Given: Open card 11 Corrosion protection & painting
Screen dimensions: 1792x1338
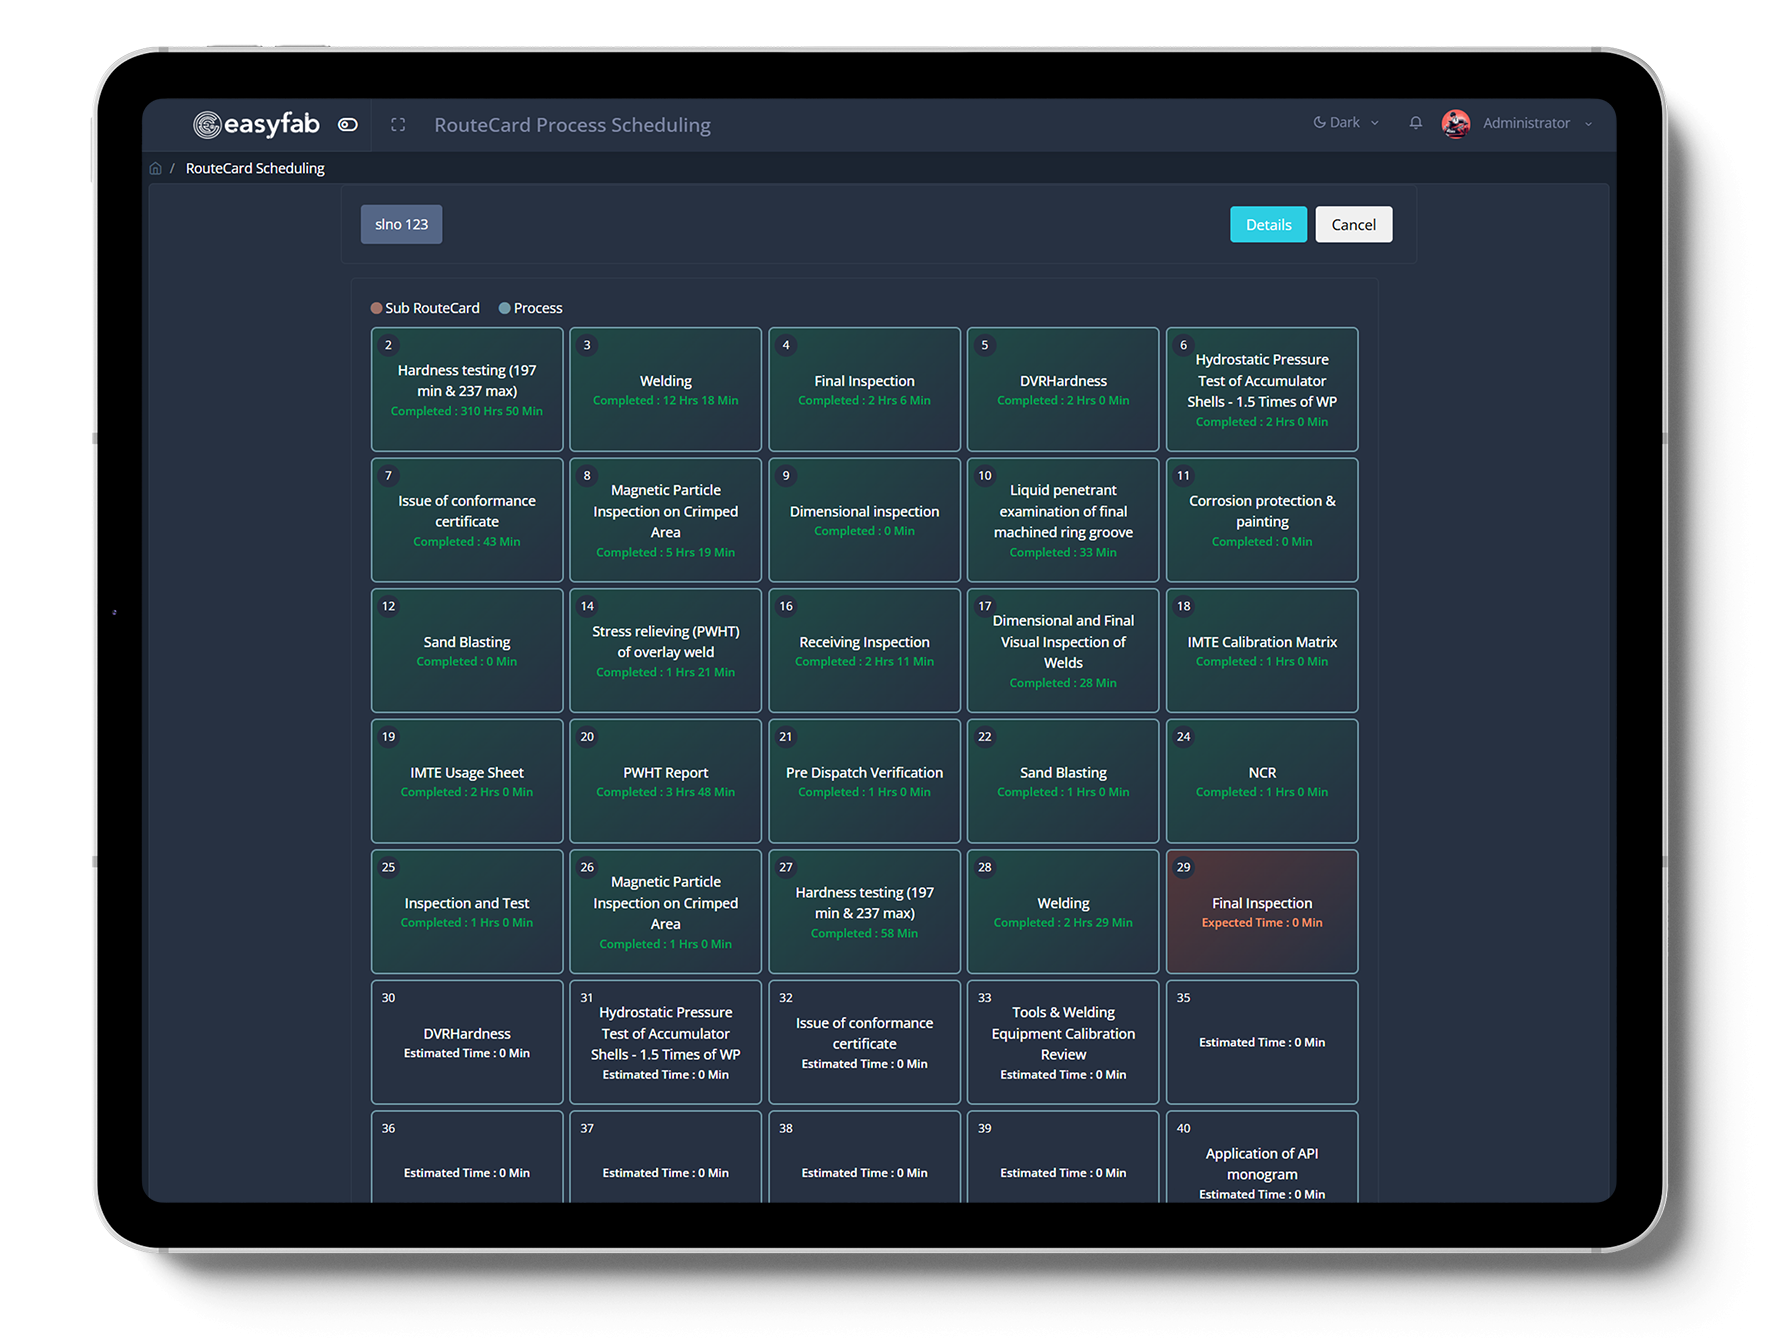Looking at the screenshot, I should (1262, 520).
